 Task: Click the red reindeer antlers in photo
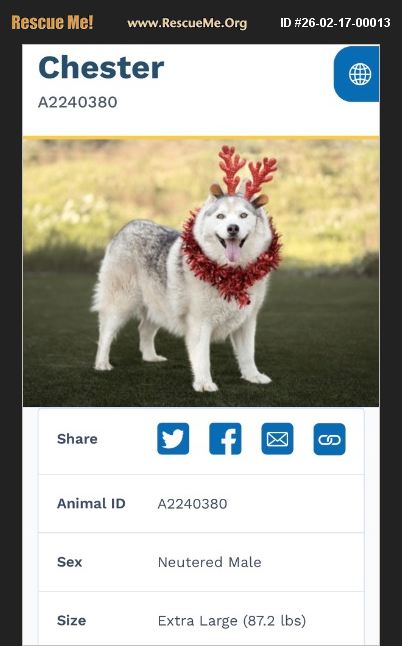246,172
